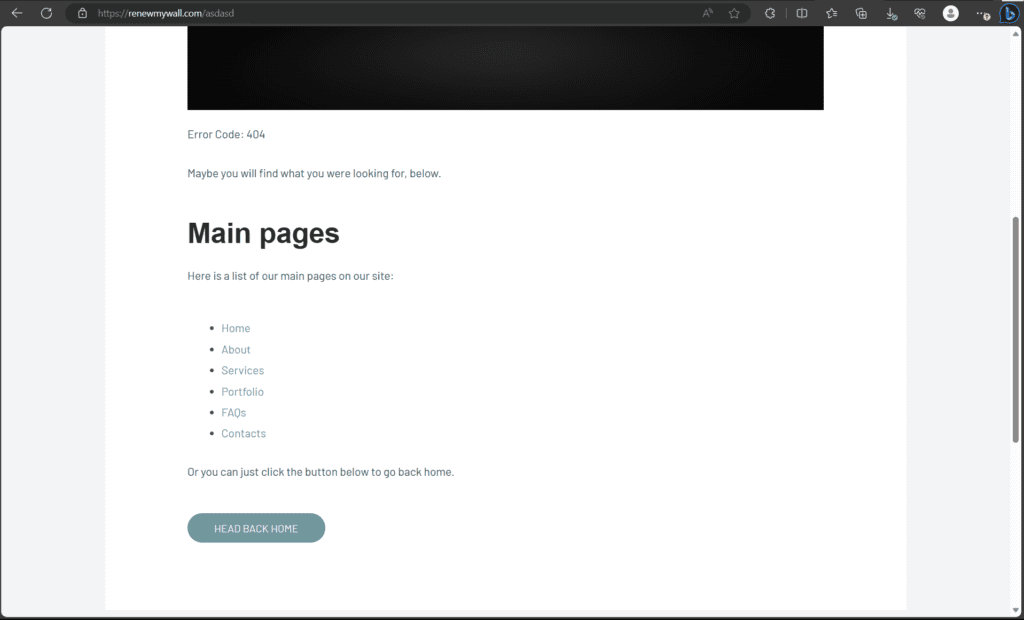Viewport: 1024px width, 620px height.
Task: Open the Collections icon
Action: pyautogui.click(x=861, y=13)
